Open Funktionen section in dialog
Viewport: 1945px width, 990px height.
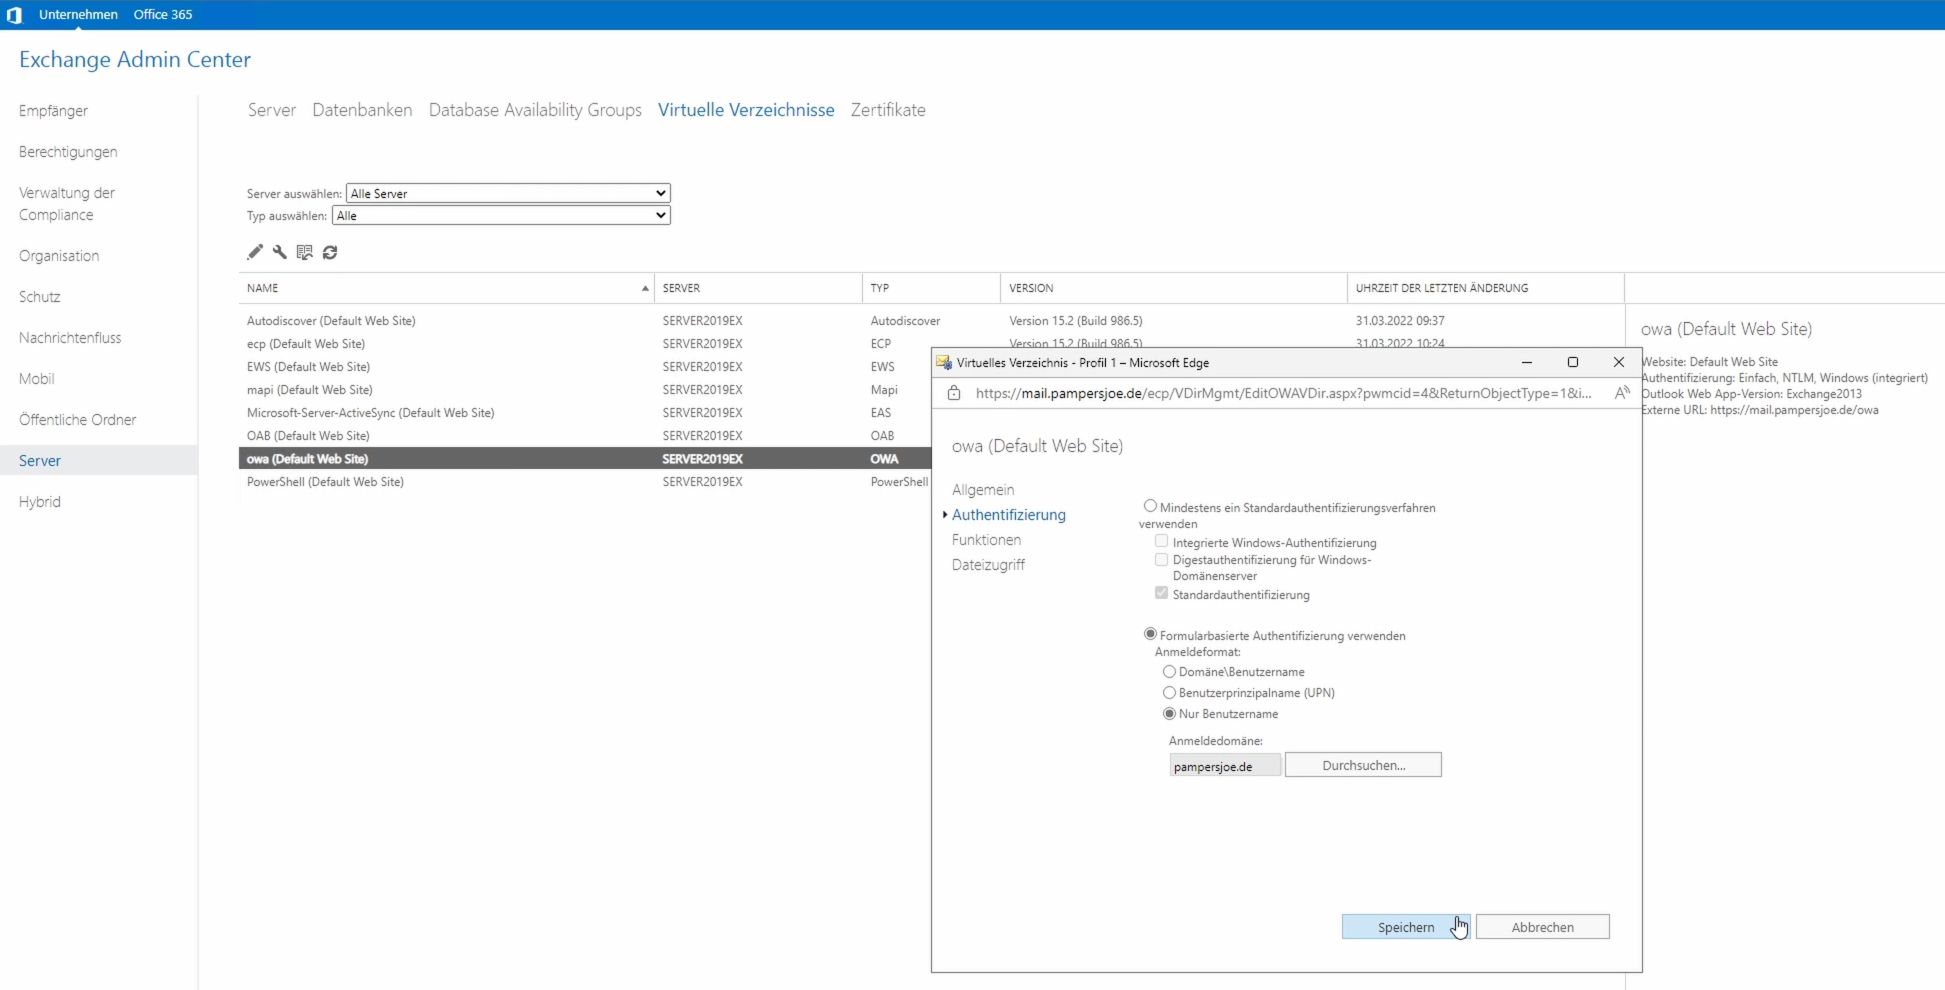click(x=987, y=540)
